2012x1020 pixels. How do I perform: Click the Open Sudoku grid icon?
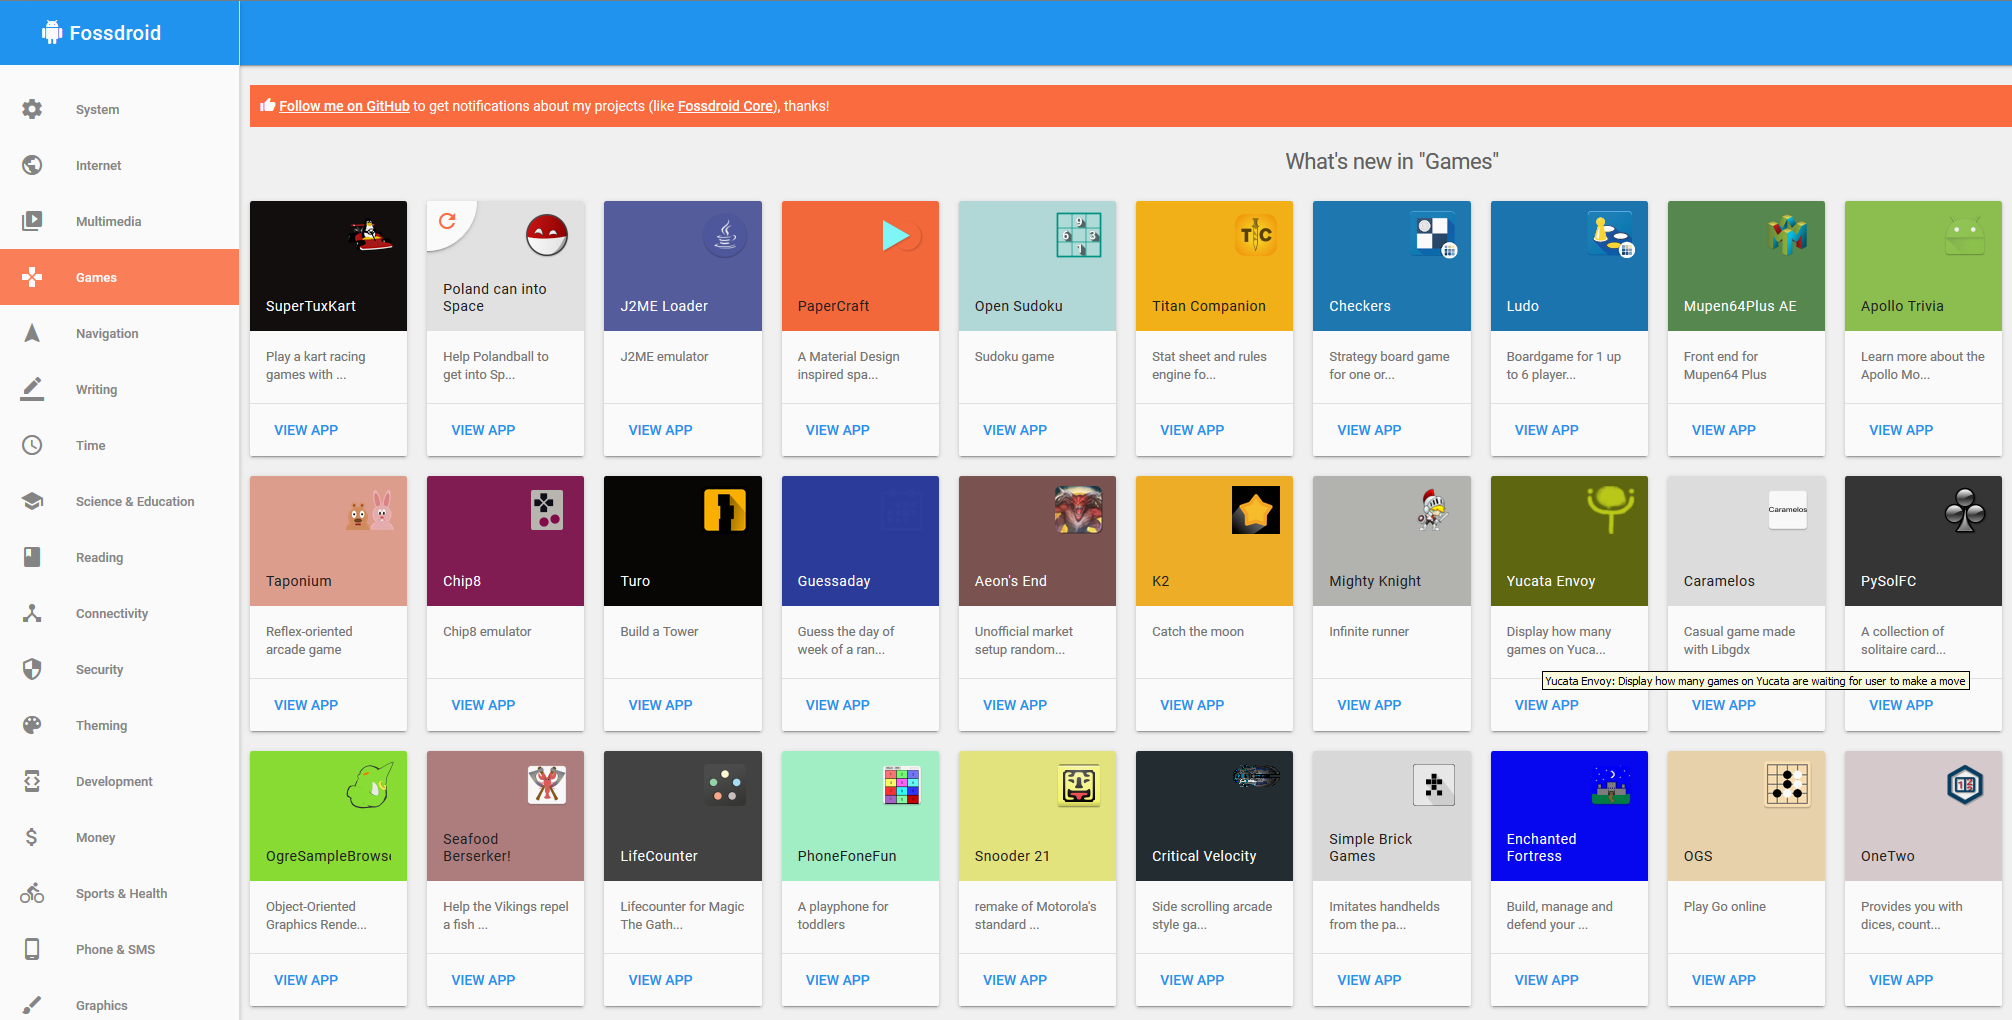(x=1078, y=236)
